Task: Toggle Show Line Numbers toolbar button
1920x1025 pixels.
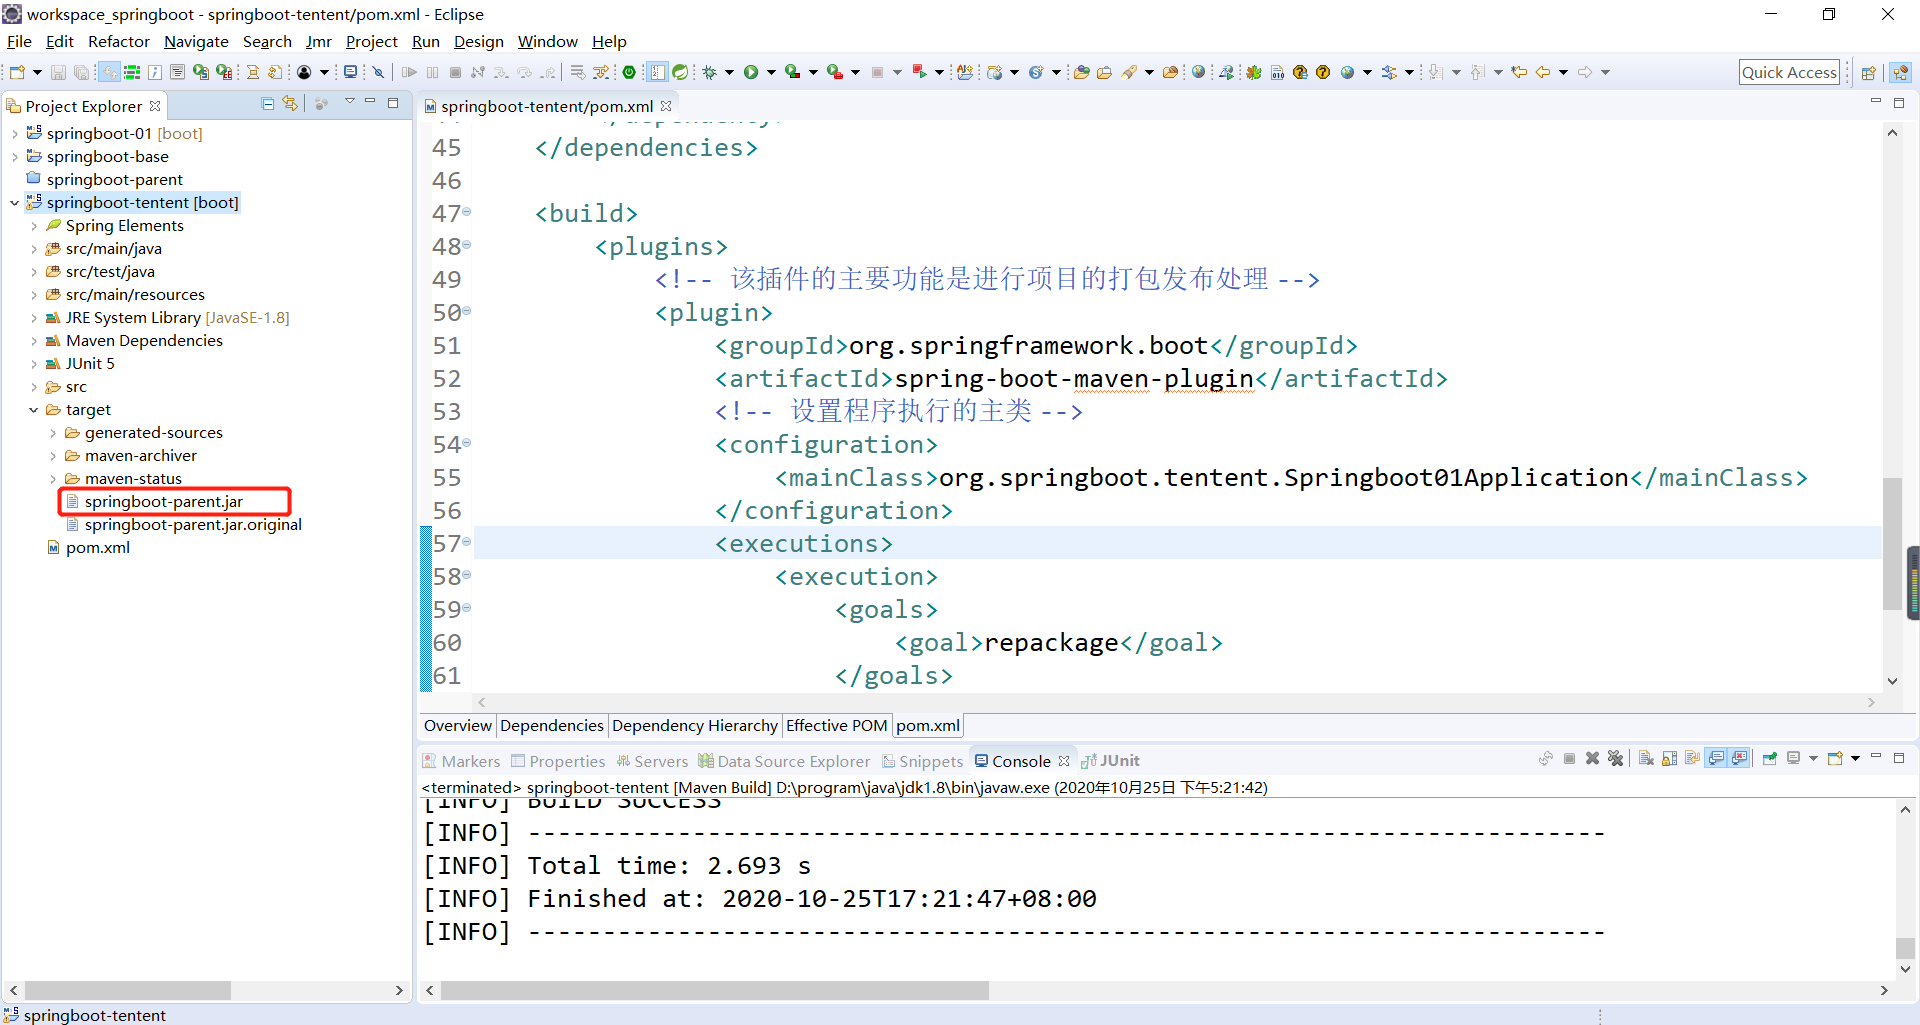Action: pyautogui.click(x=657, y=72)
